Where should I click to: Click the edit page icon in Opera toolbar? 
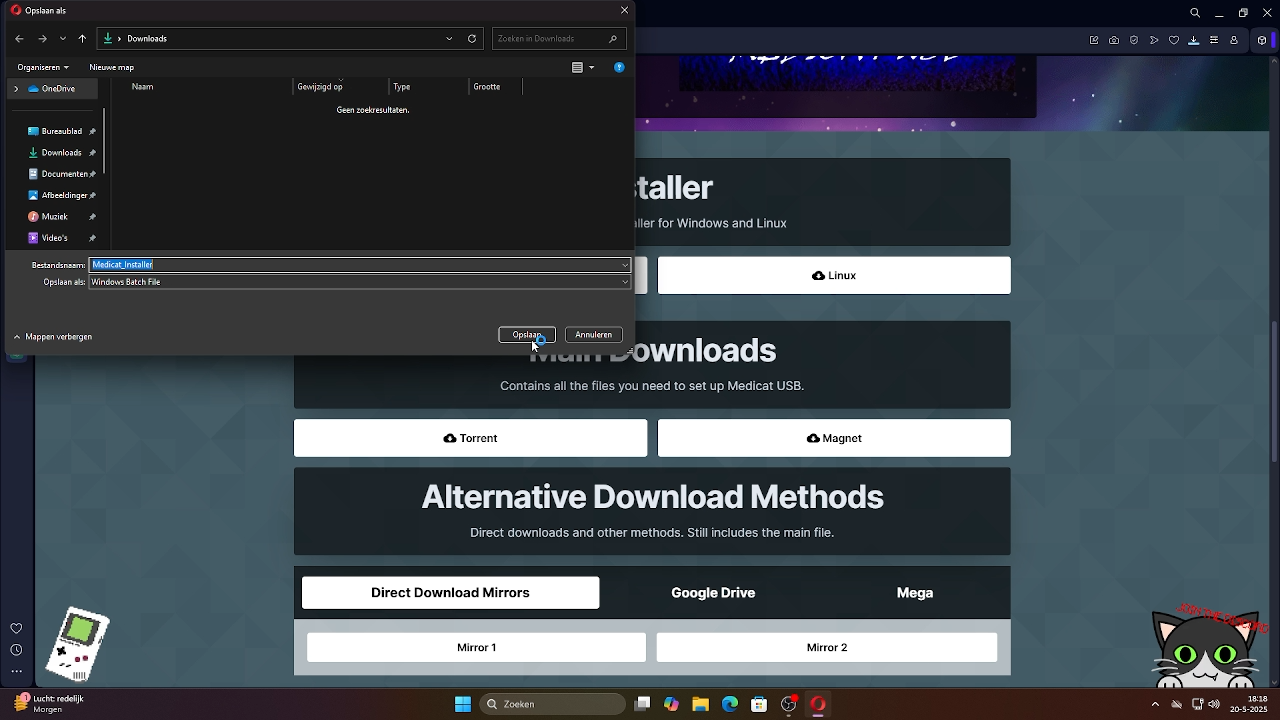coord(1094,41)
